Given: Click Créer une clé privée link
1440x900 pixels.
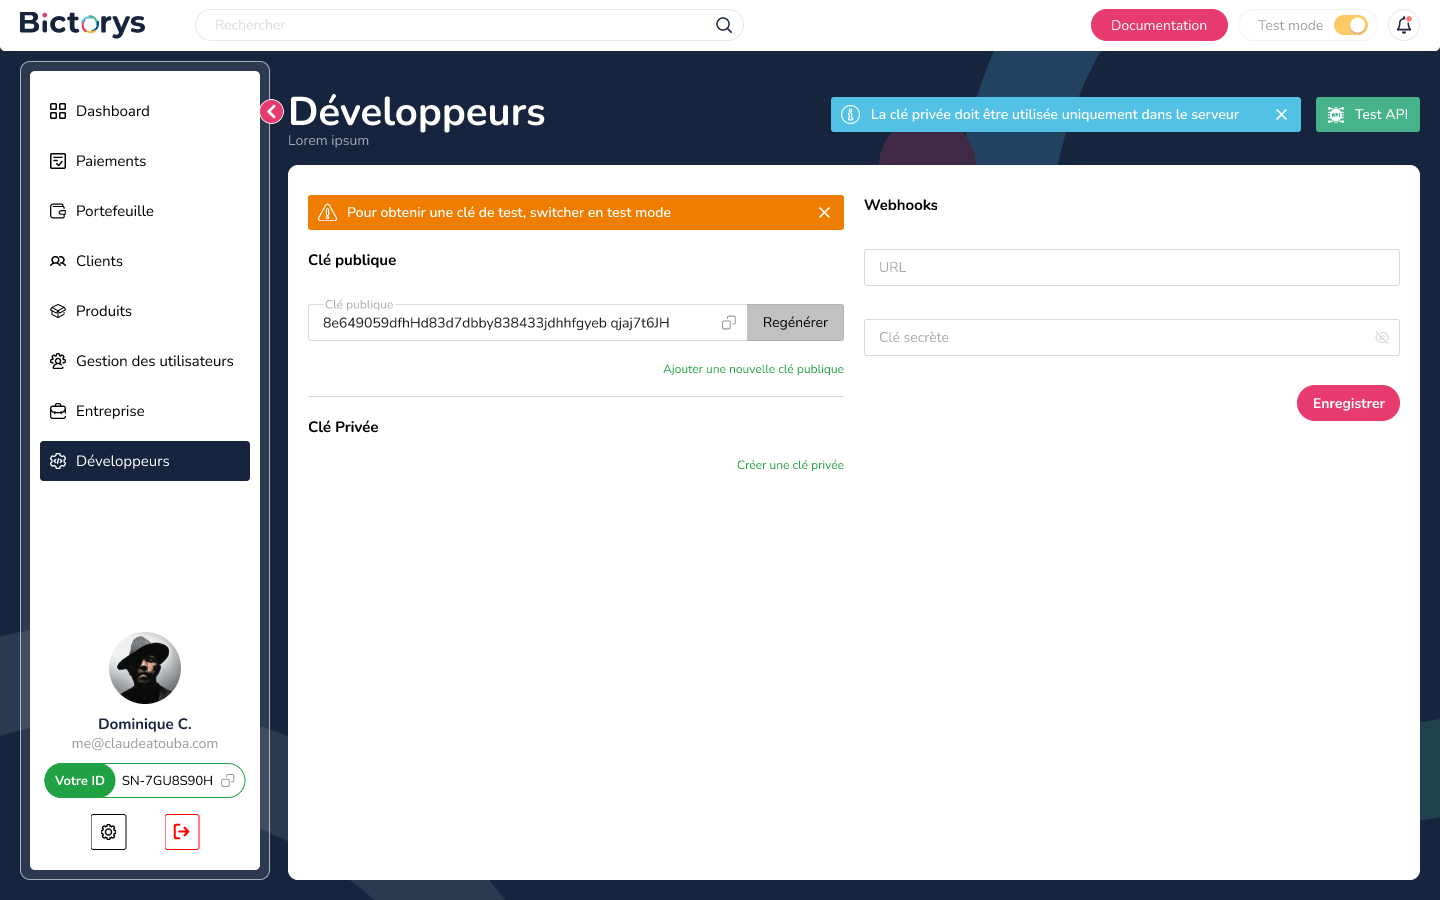Looking at the screenshot, I should [790, 465].
